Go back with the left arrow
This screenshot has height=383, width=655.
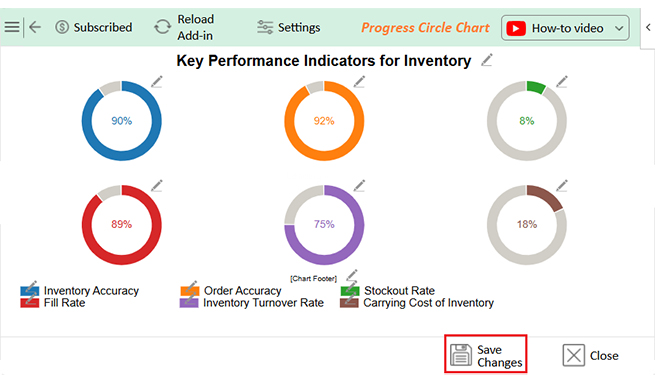click(35, 27)
